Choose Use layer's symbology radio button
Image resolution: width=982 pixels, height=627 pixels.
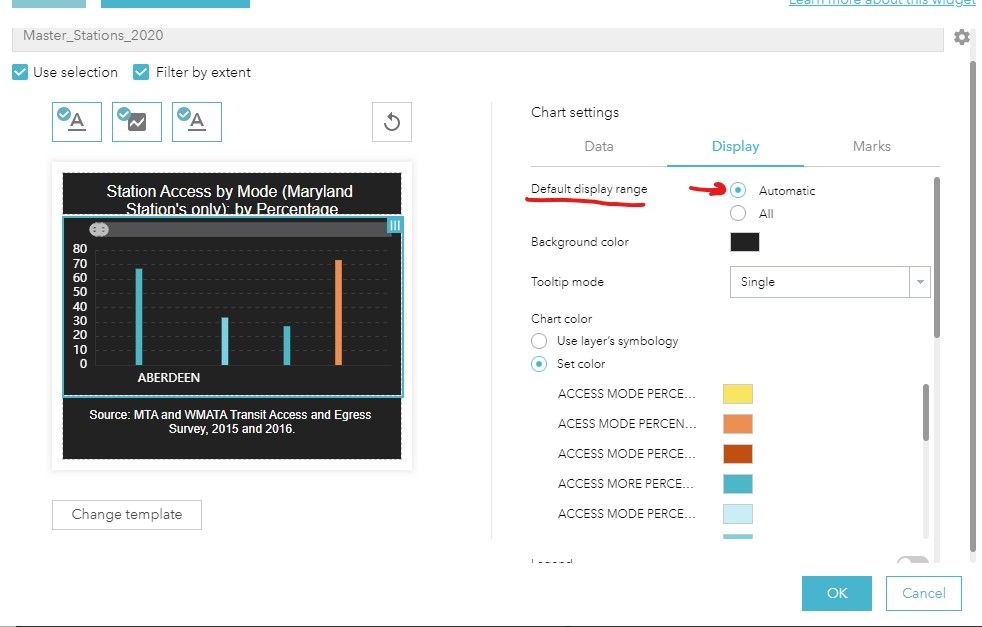click(539, 341)
